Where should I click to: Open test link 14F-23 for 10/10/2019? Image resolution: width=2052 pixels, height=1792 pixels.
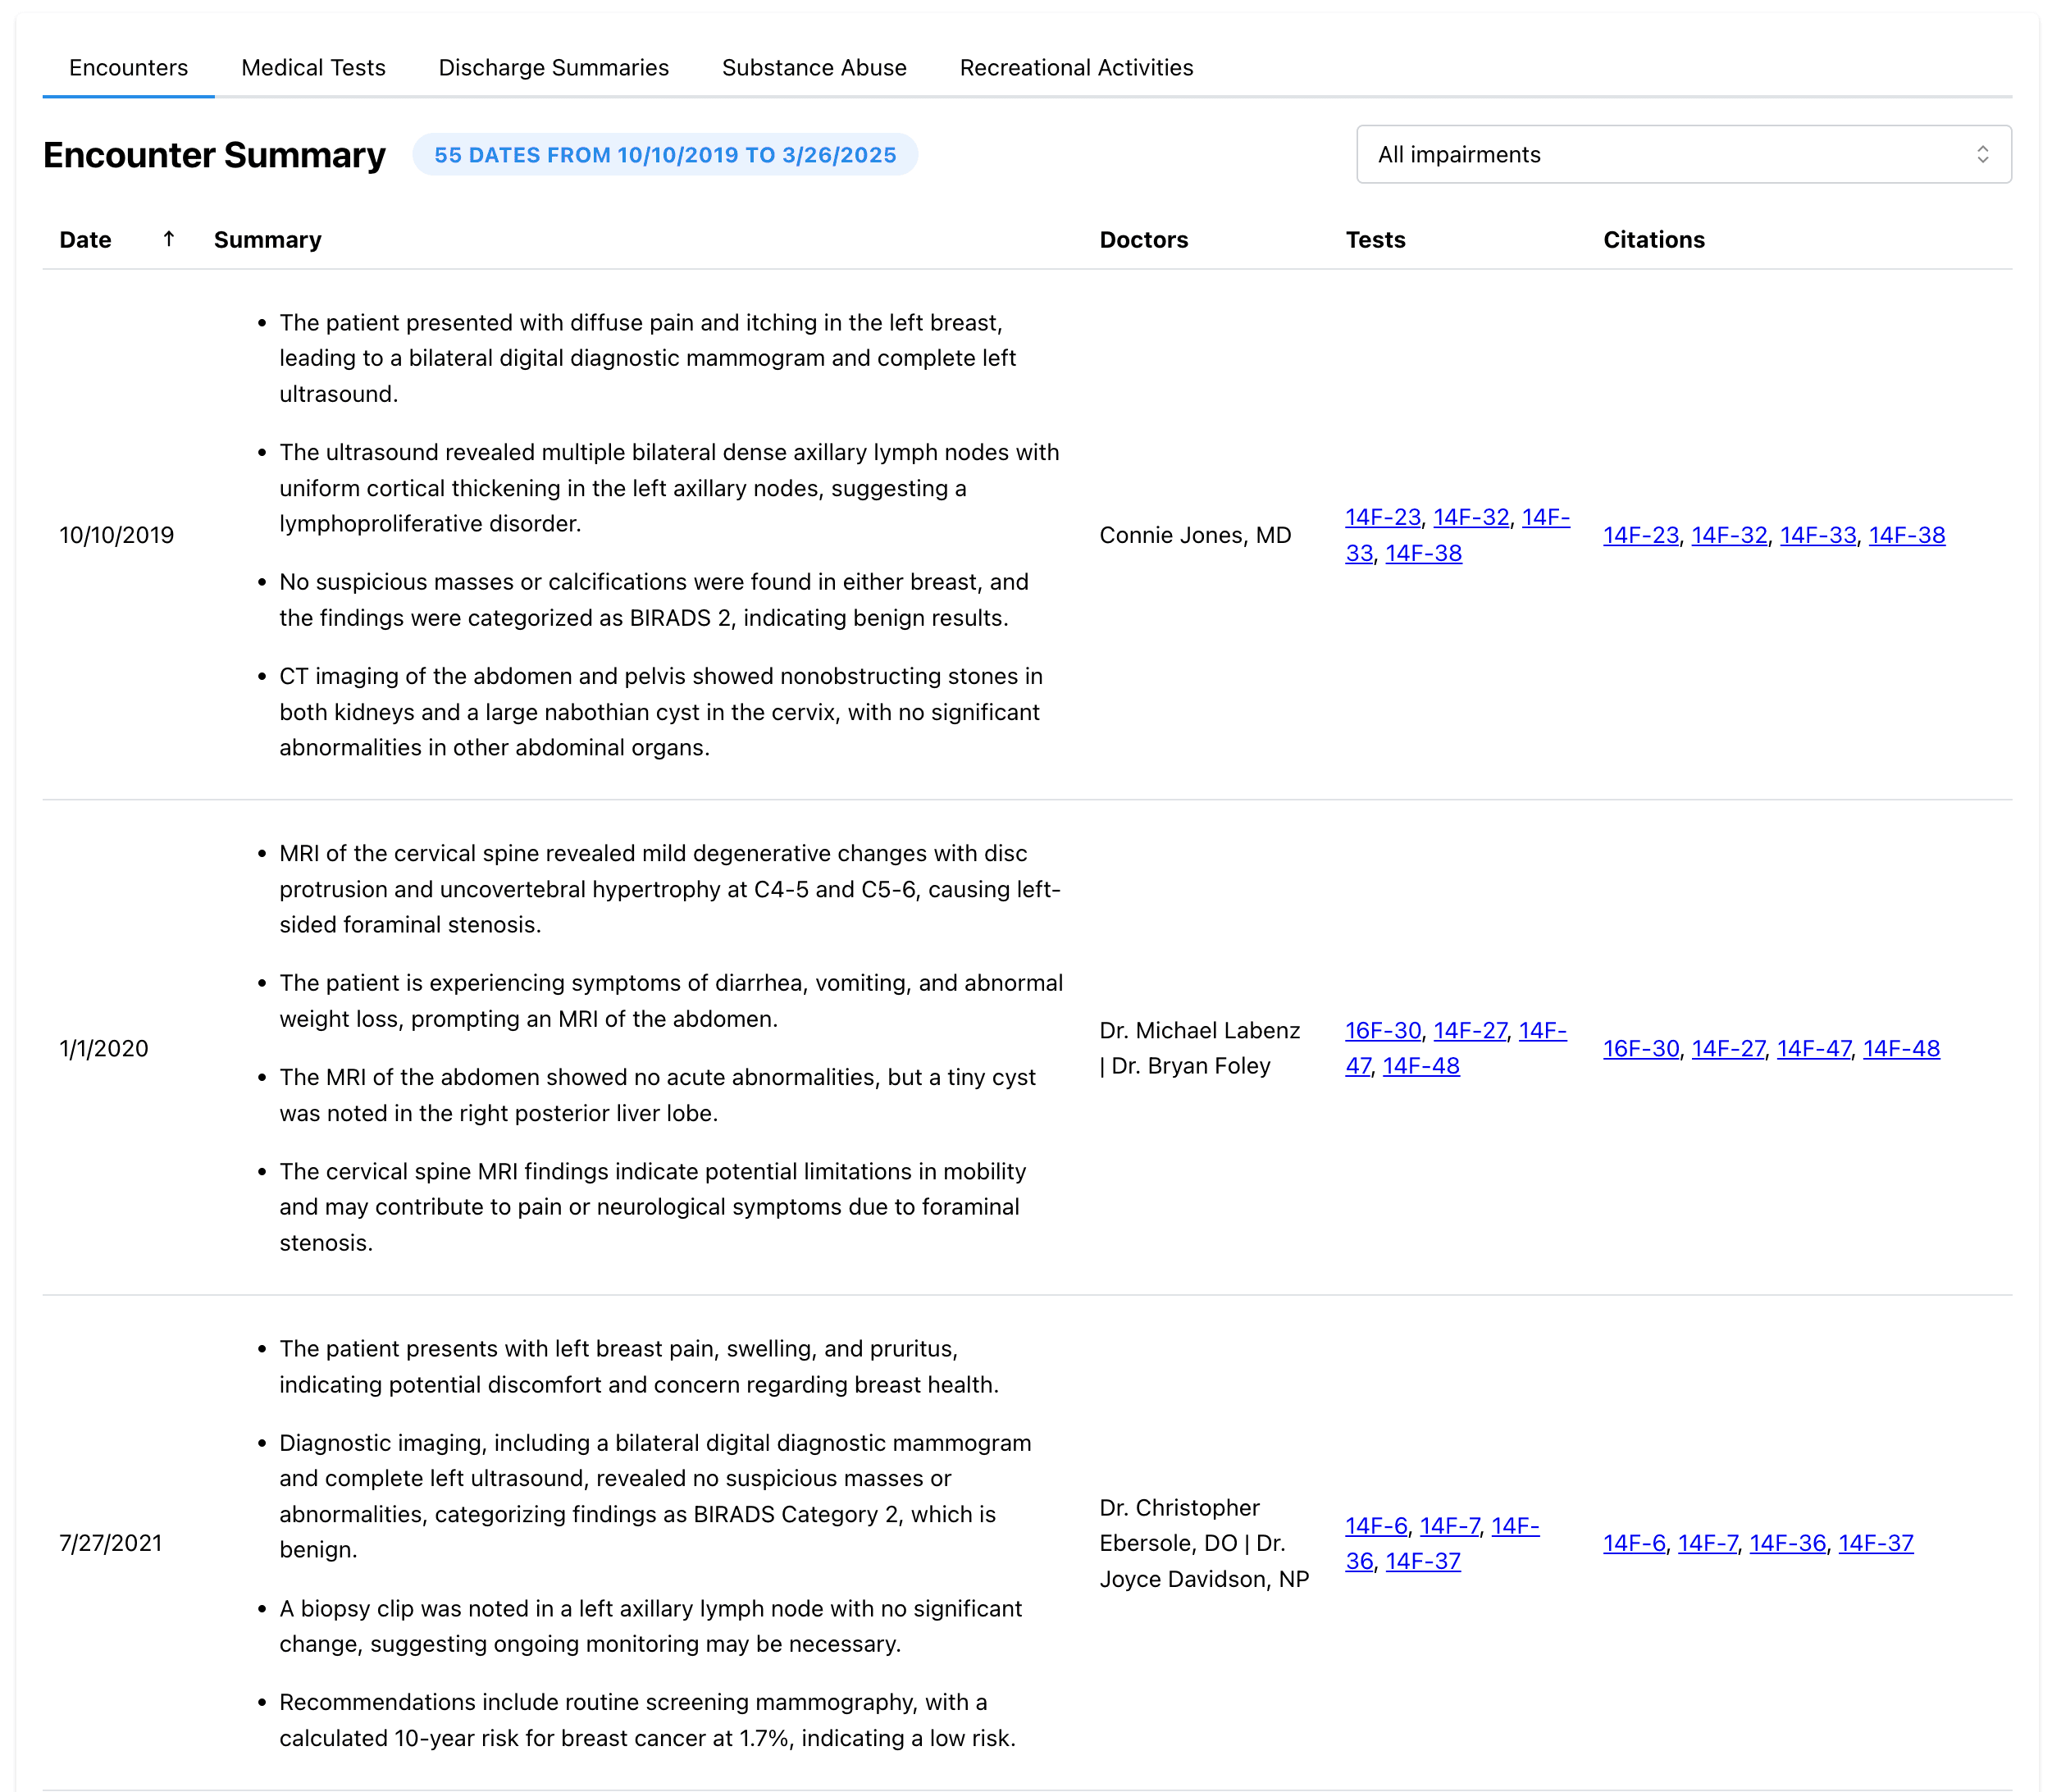(x=1383, y=517)
